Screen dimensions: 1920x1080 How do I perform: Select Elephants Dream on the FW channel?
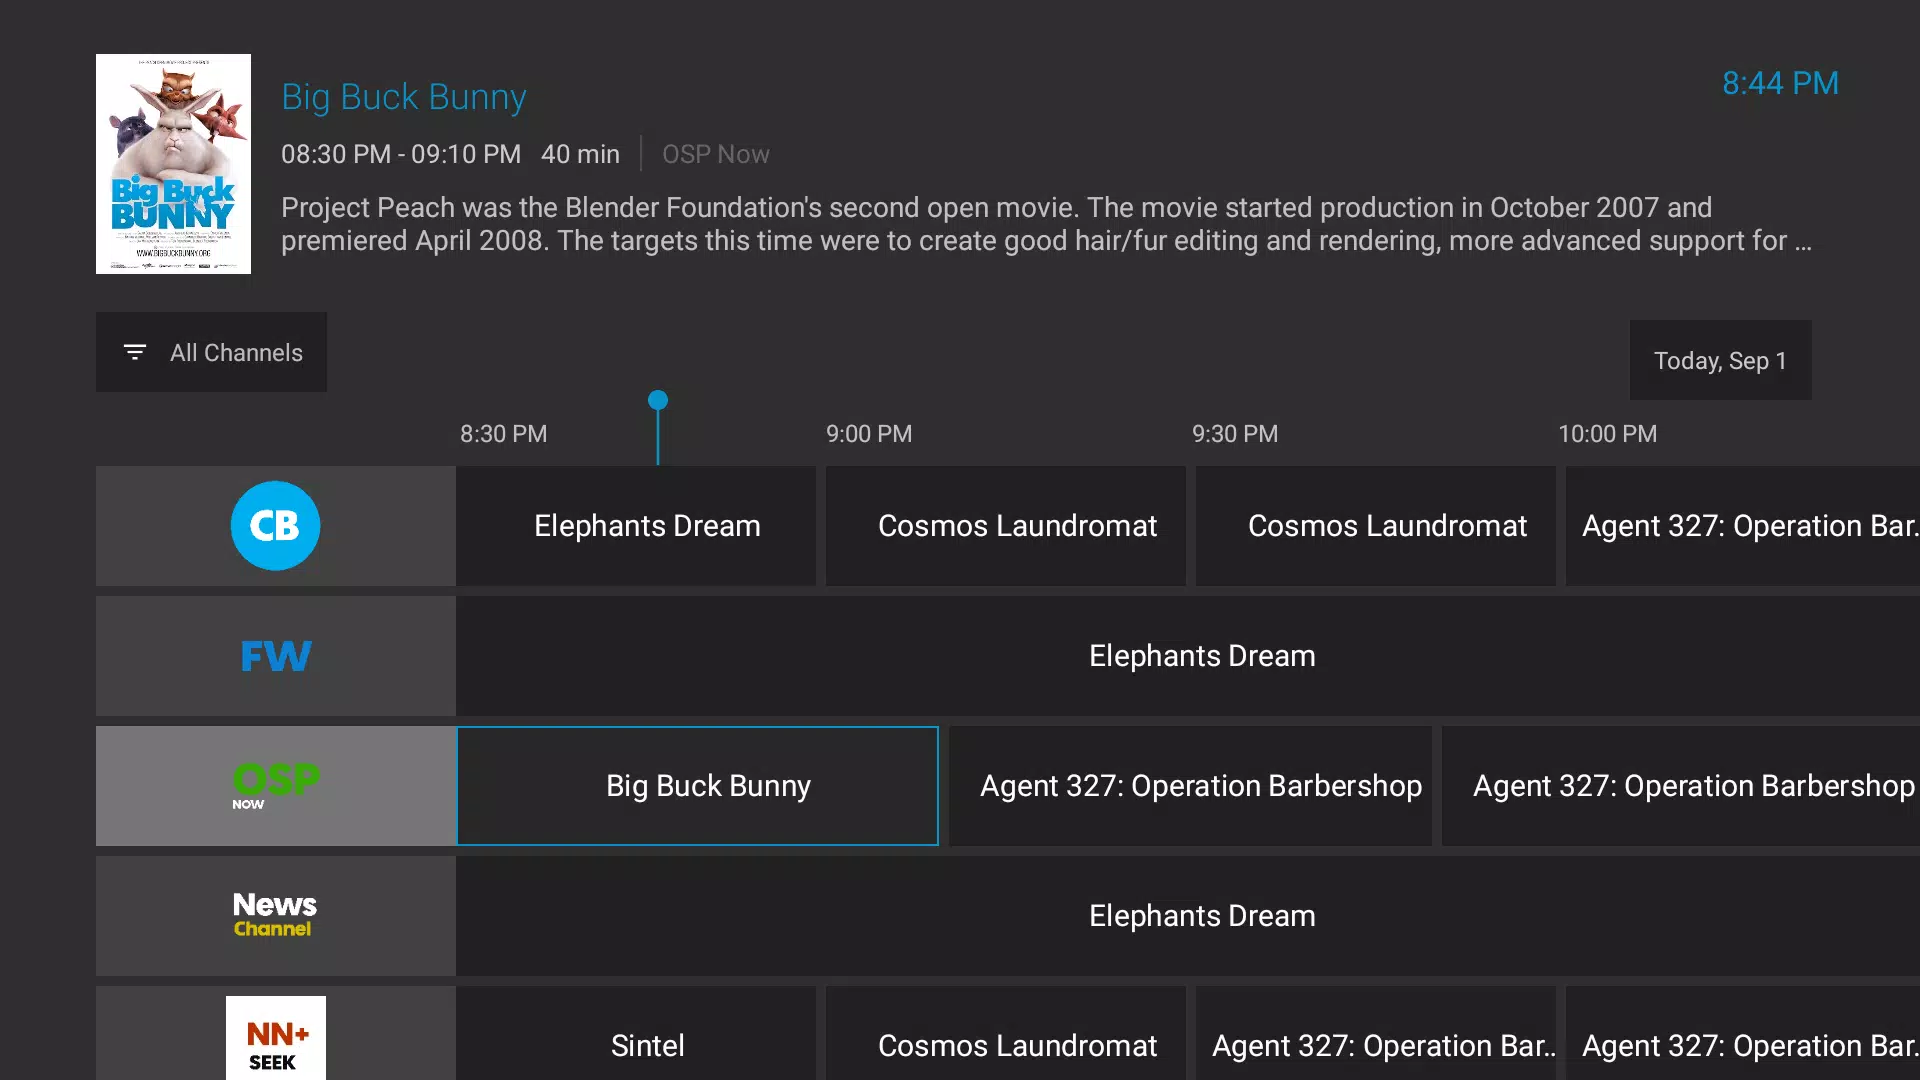pyautogui.click(x=1188, y=656)
